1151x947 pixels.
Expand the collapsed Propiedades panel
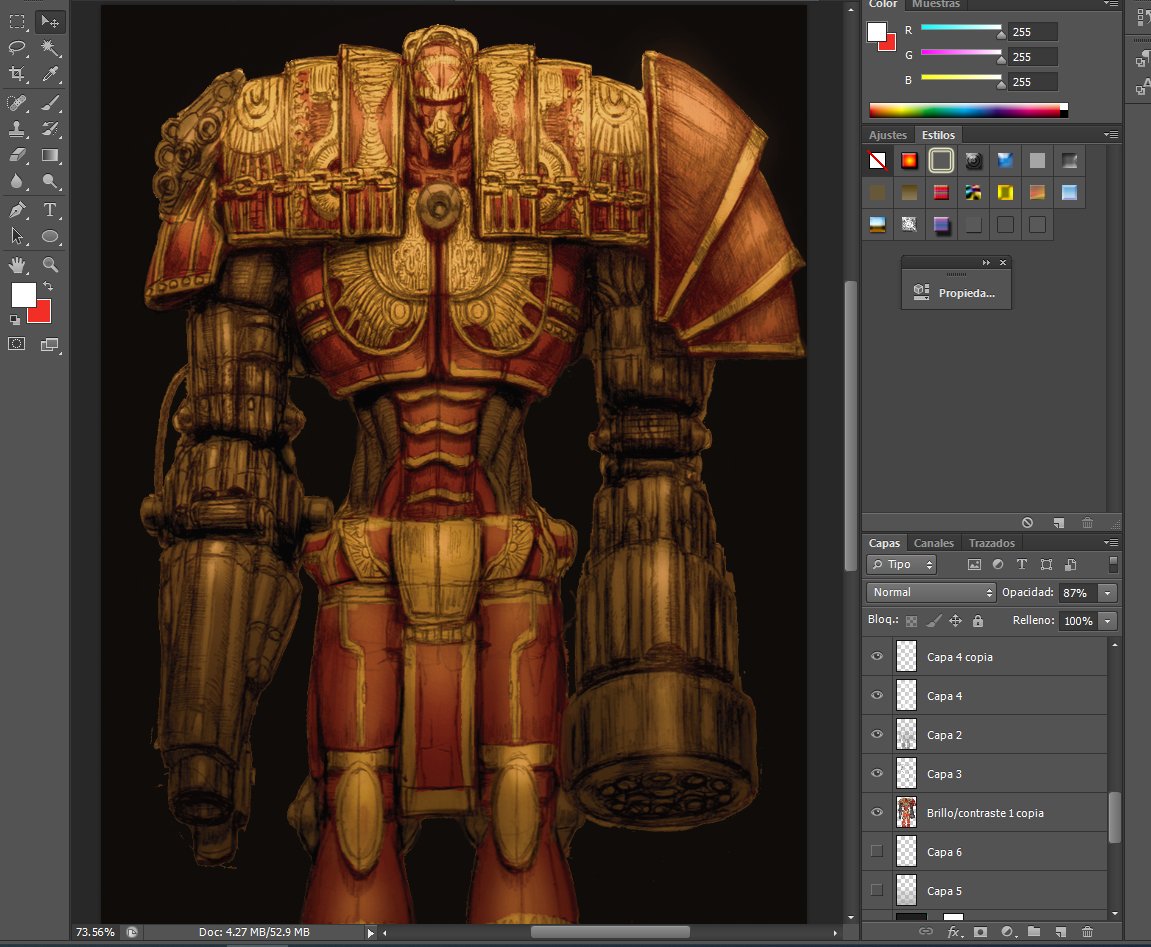point(986,262)
